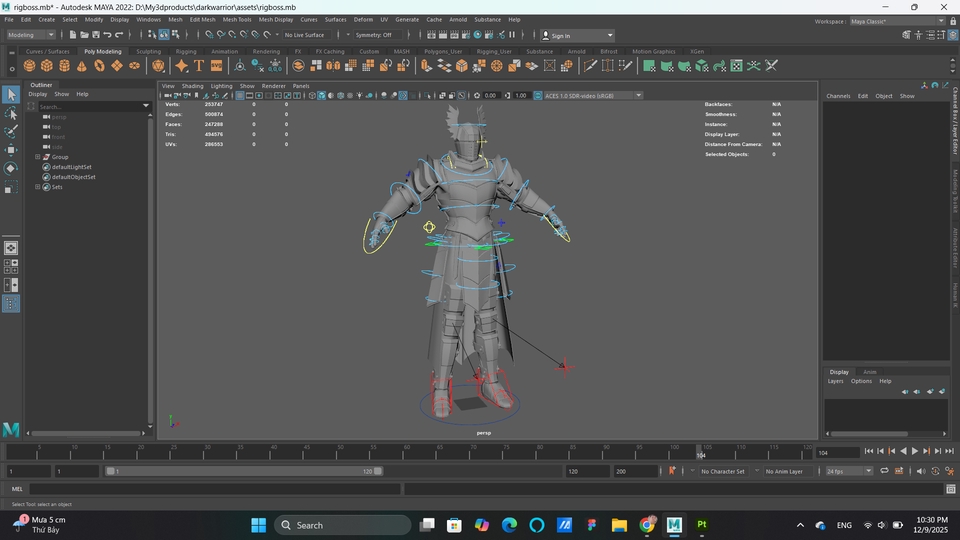Viewport: 960px width, 540px height.
Task: Select the Polygon Sphere shelf icon
Action: point(30,66)
